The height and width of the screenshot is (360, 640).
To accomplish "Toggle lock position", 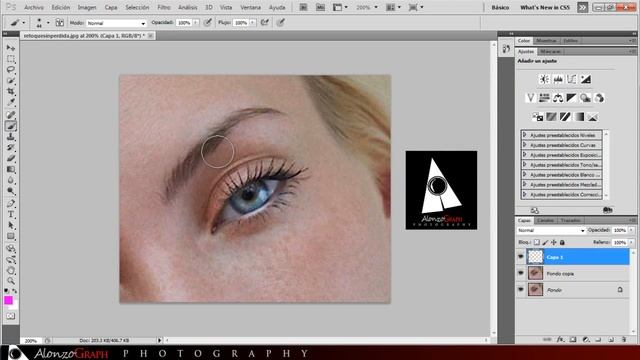I will tap(554, 242).
